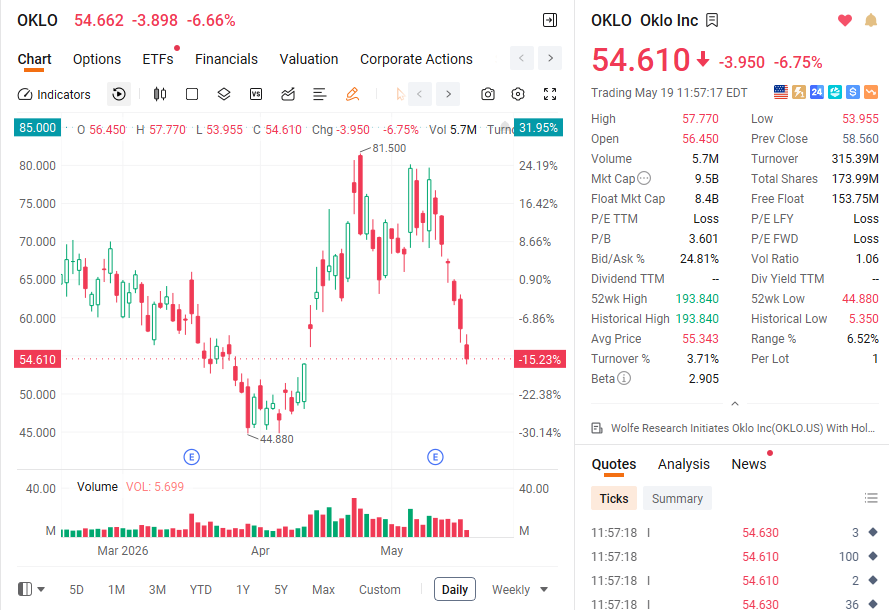Toggle the Summary view
The image size is (889, 610).
pos(678,498)
